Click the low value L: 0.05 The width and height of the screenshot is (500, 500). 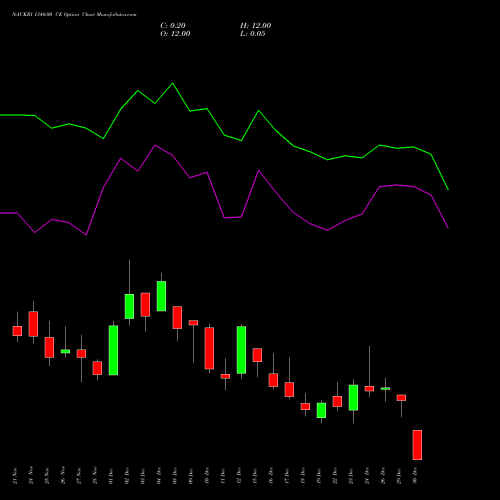pos(253,34)
